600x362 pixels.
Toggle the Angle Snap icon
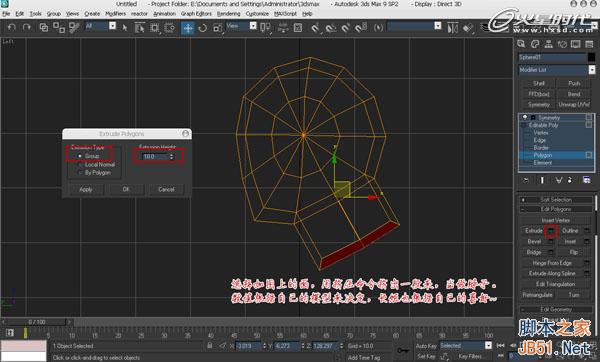click(x=331, y=28)
